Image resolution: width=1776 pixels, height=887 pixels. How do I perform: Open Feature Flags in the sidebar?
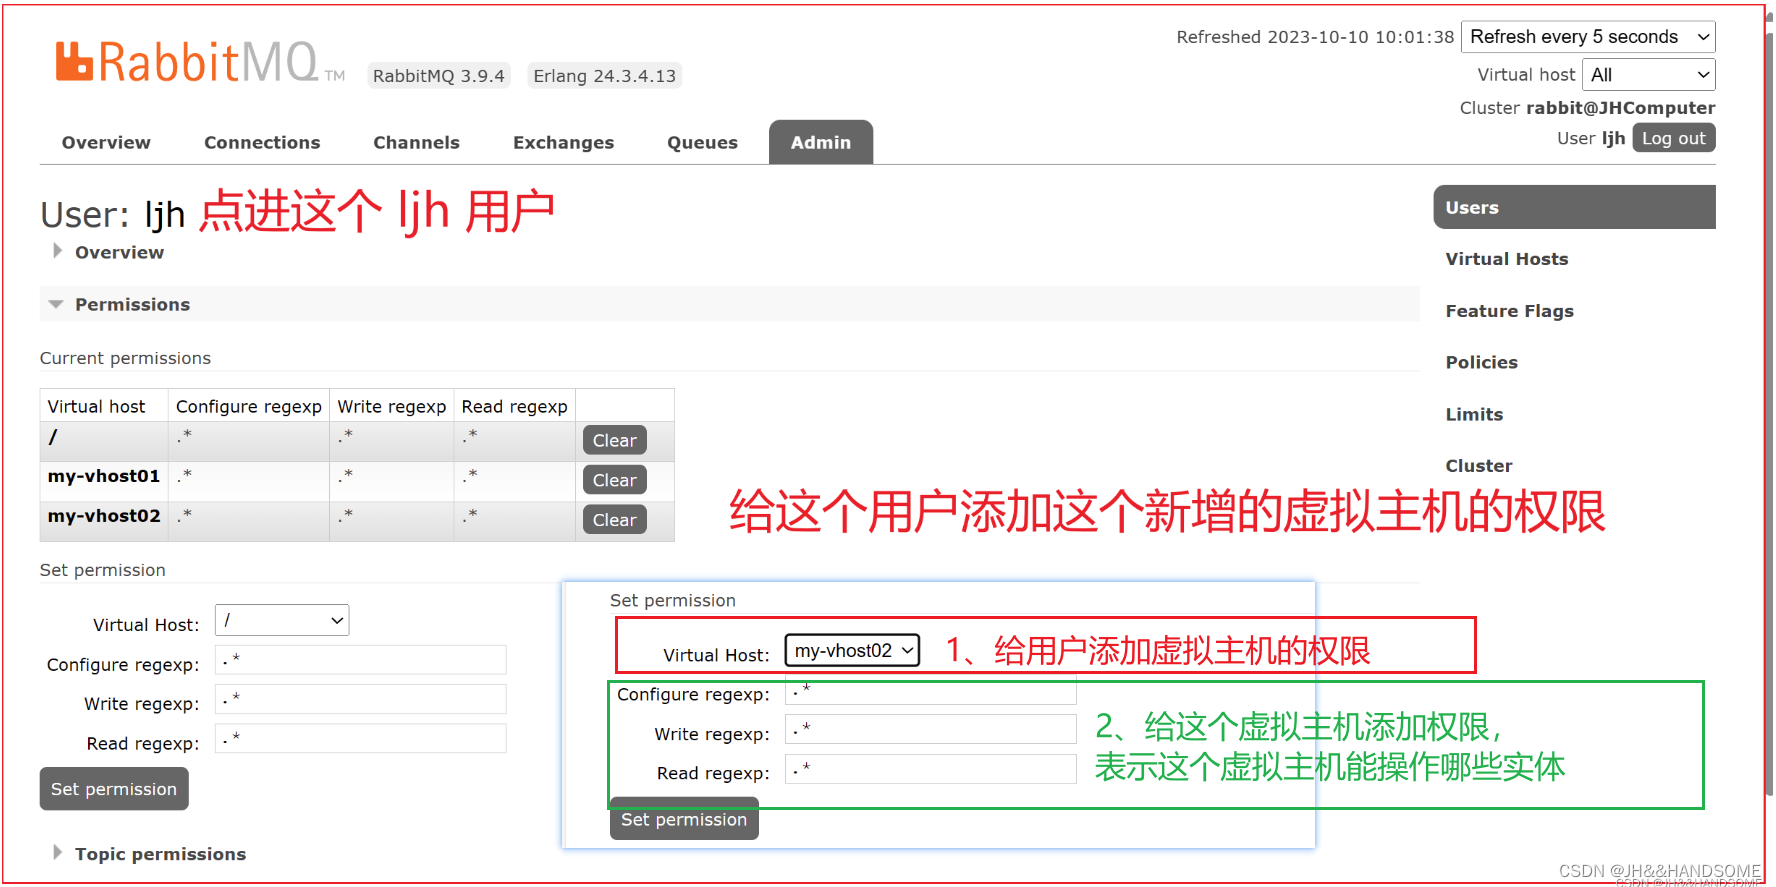coord(1509,311)
